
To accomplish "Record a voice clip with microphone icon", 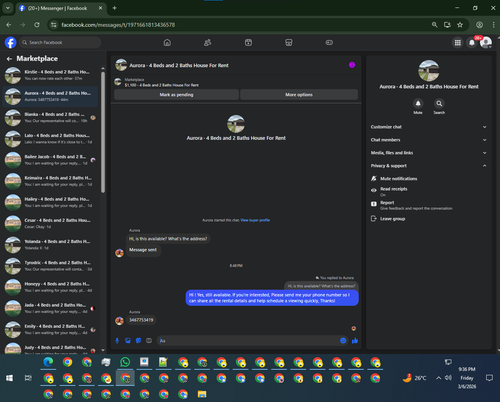I will [117, 341].
